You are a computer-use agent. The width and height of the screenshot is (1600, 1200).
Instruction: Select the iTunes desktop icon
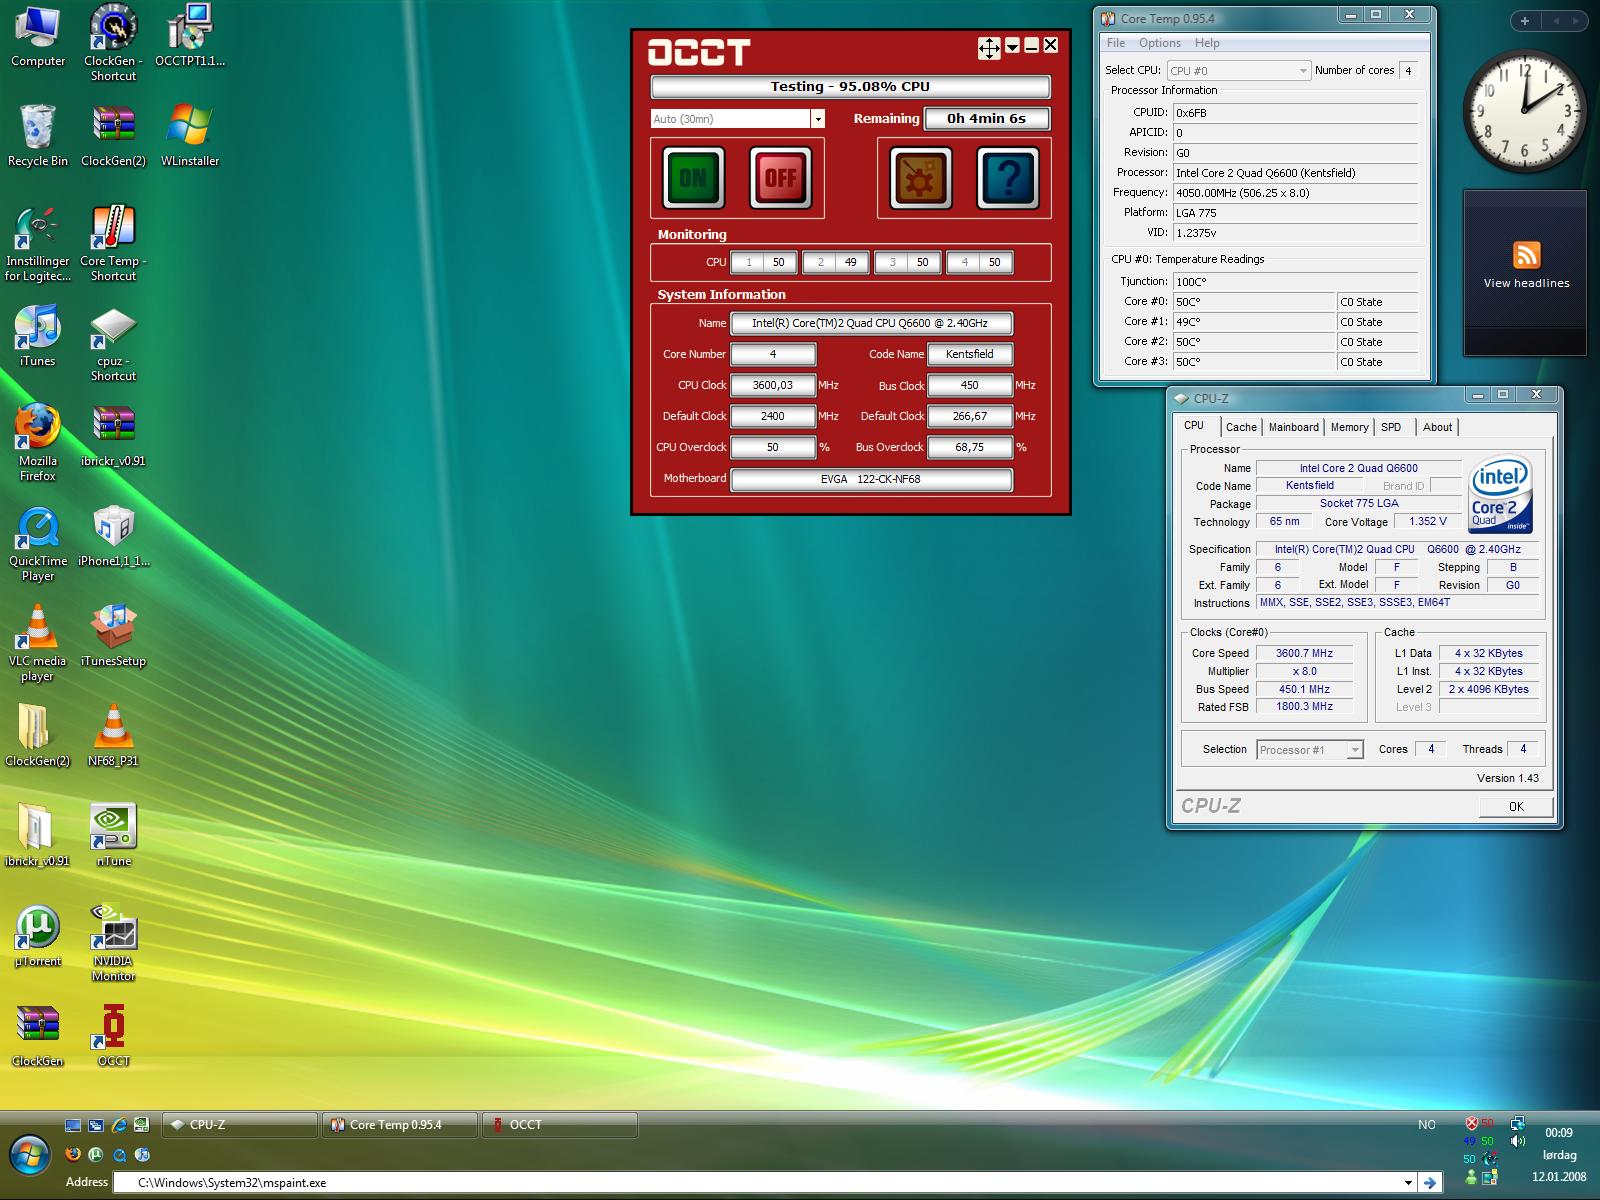point(38,336)
